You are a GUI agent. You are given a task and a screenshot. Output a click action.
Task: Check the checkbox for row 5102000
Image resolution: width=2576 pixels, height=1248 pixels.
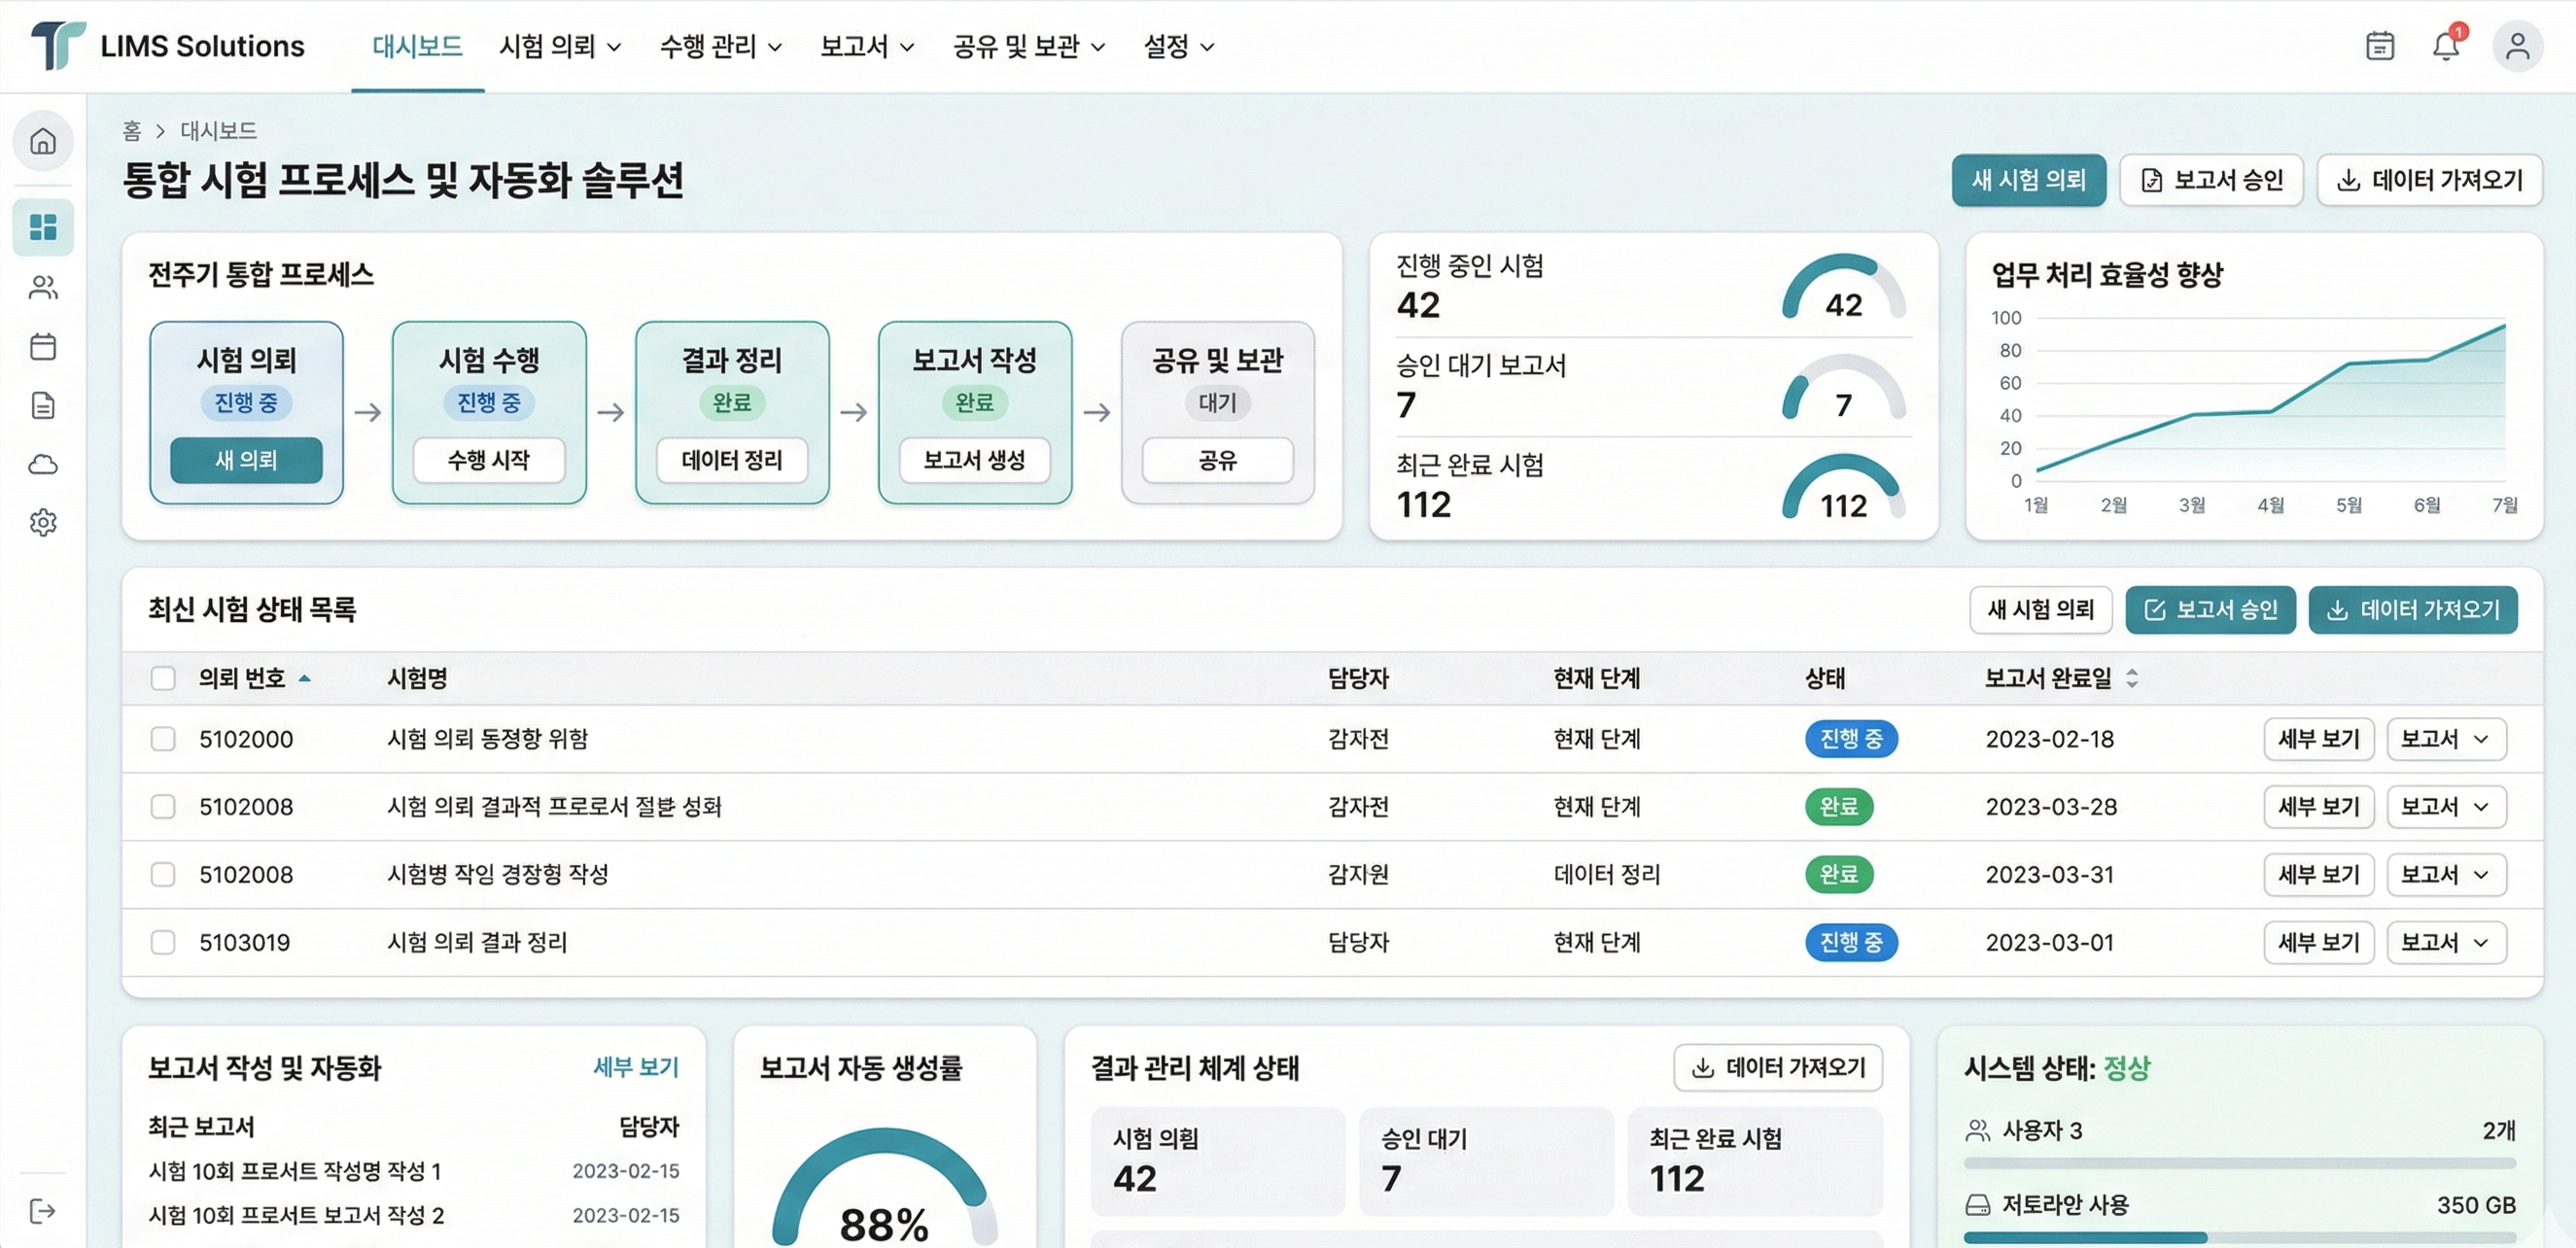coord(164,739)
